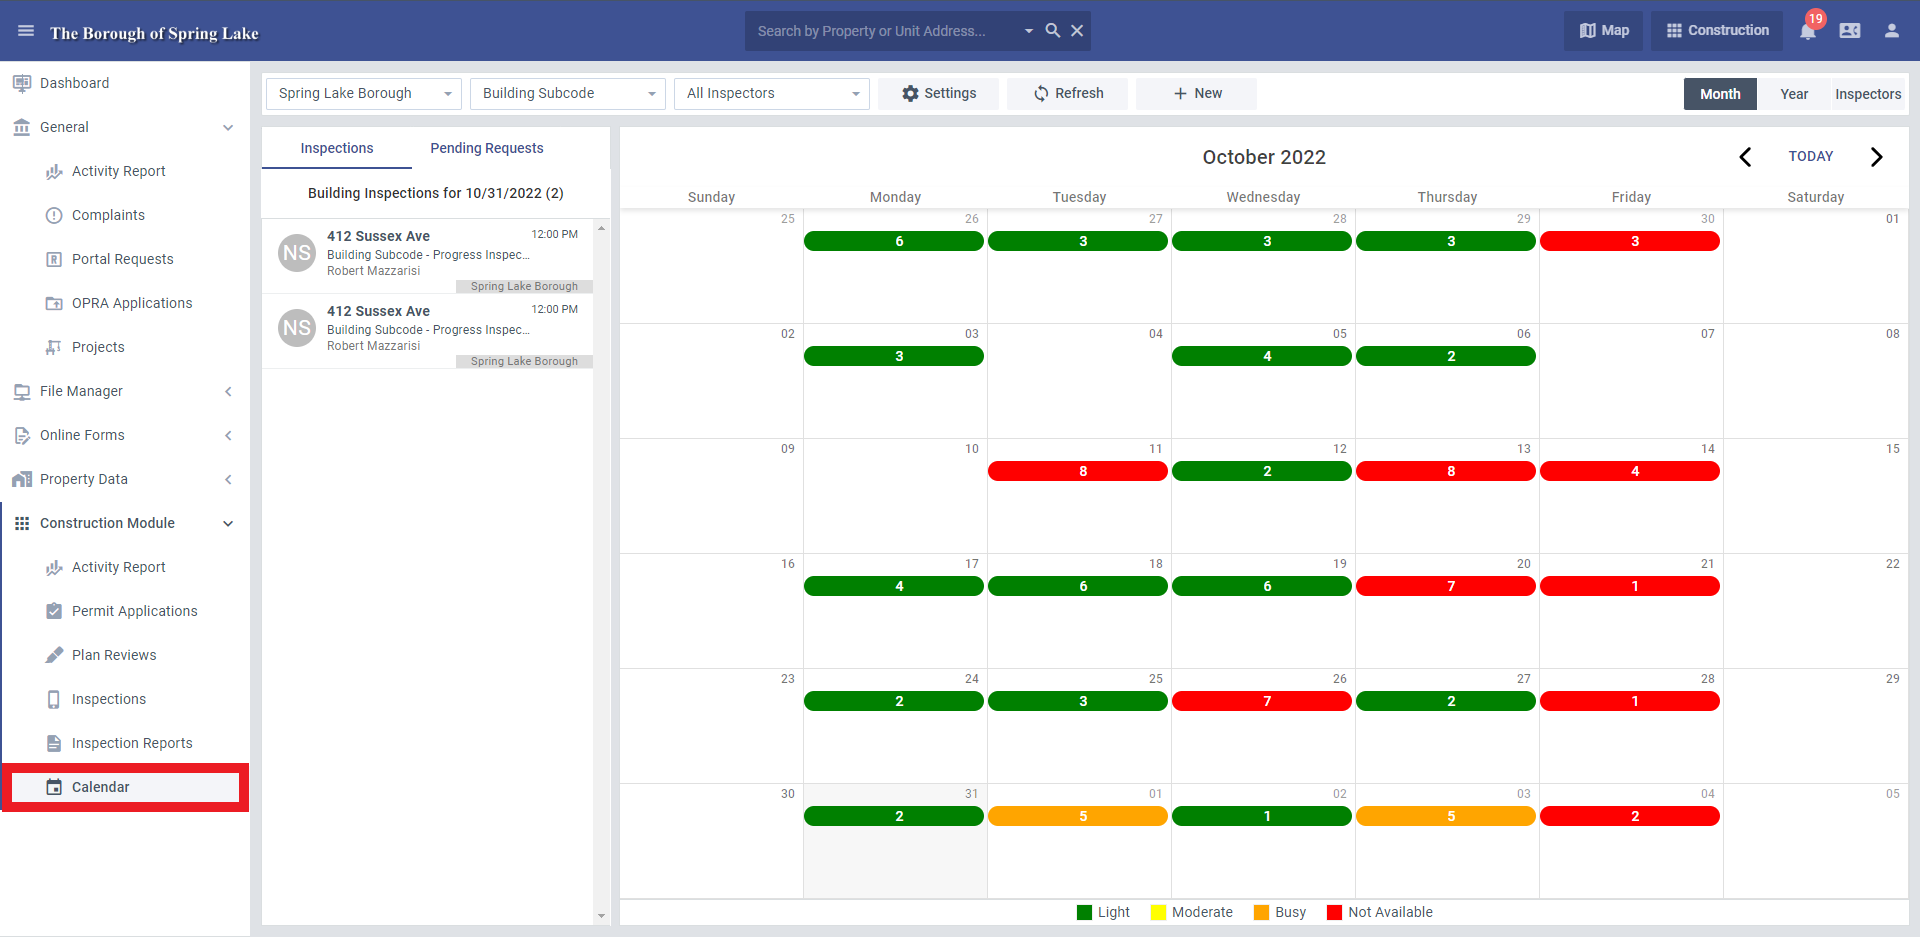Open the hamburger navigation menu
1920x937 pixels.
tap(26, 31)
